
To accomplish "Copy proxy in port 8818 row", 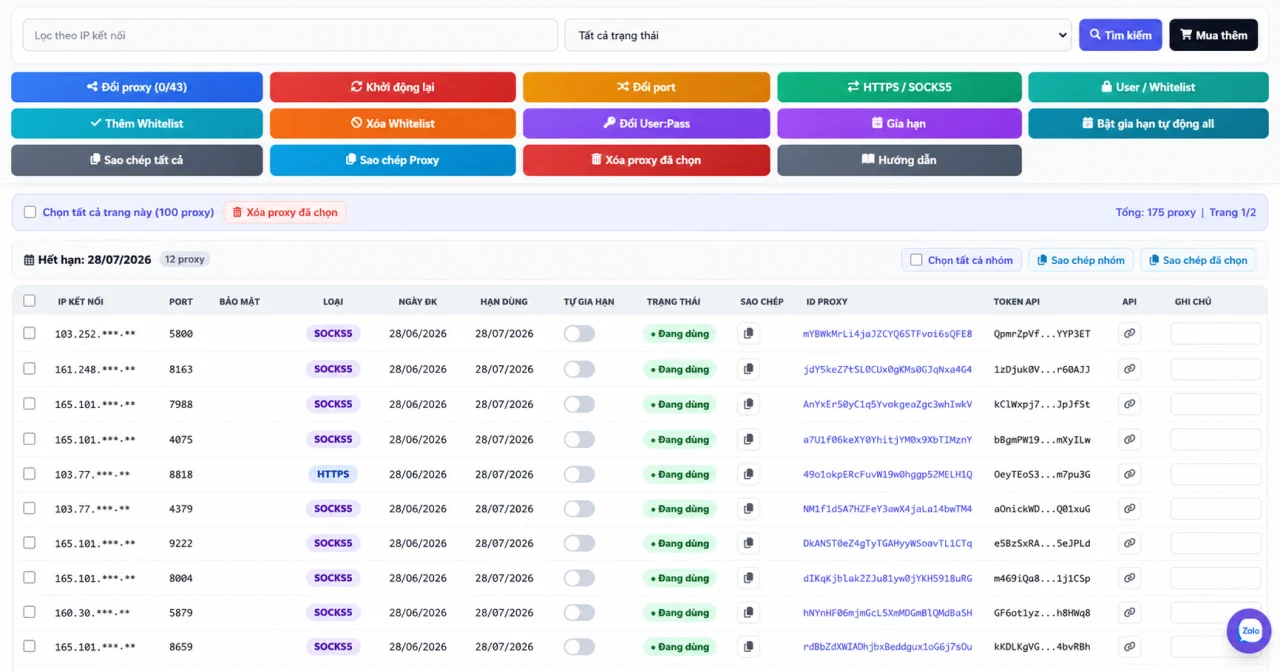I will 748,474.
